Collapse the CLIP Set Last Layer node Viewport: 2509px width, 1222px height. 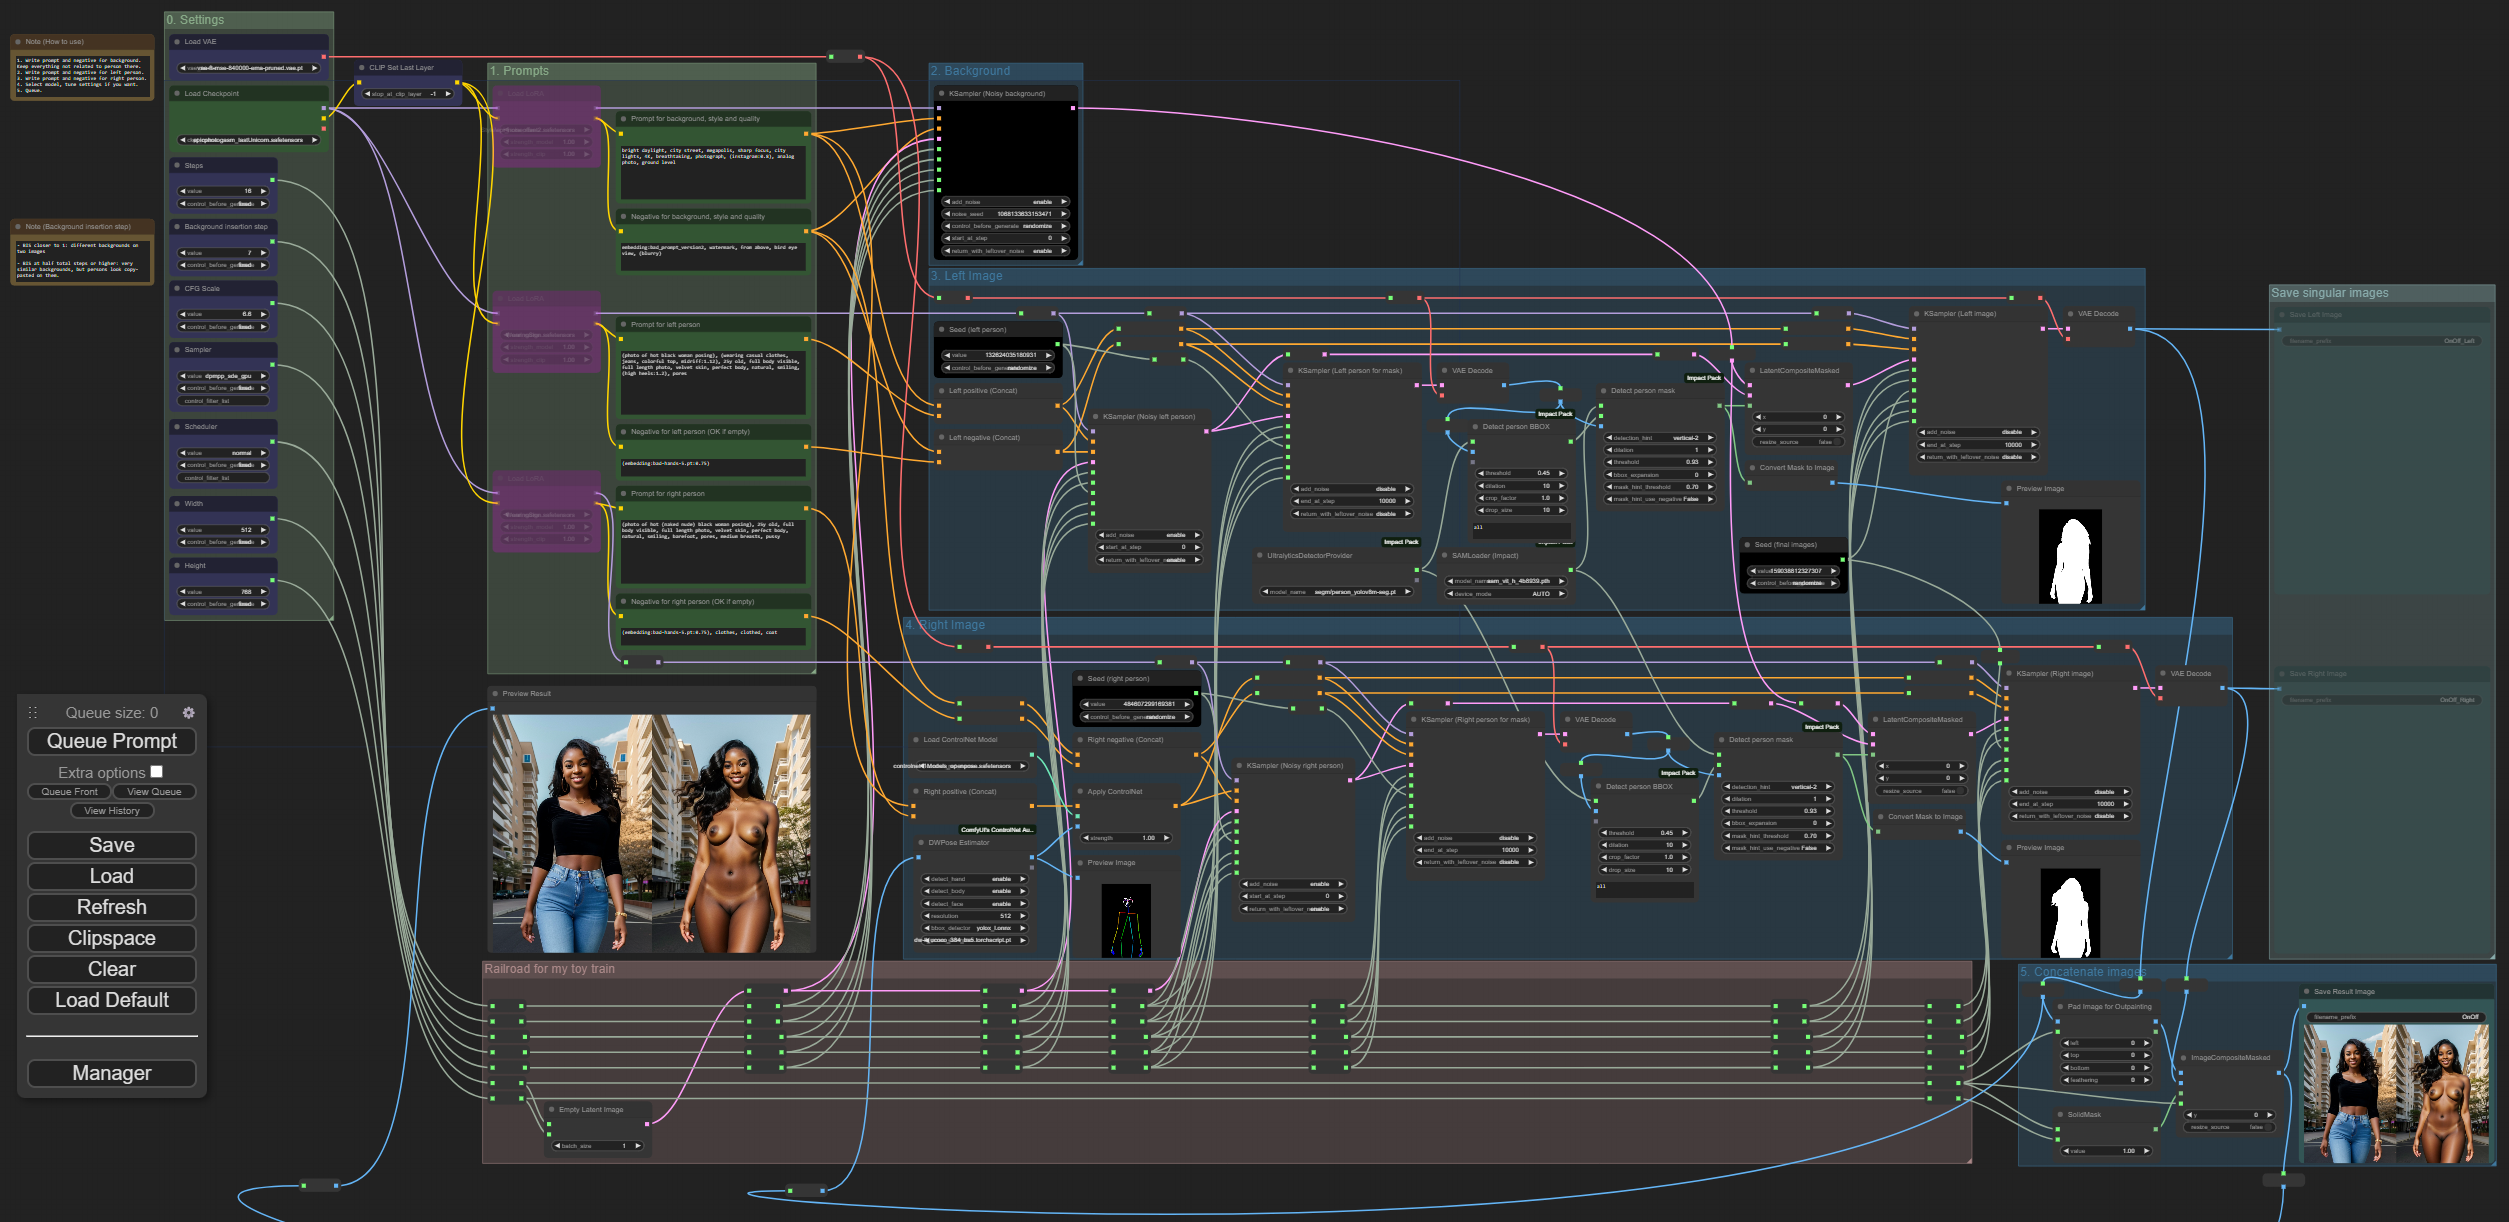point(361,68)
